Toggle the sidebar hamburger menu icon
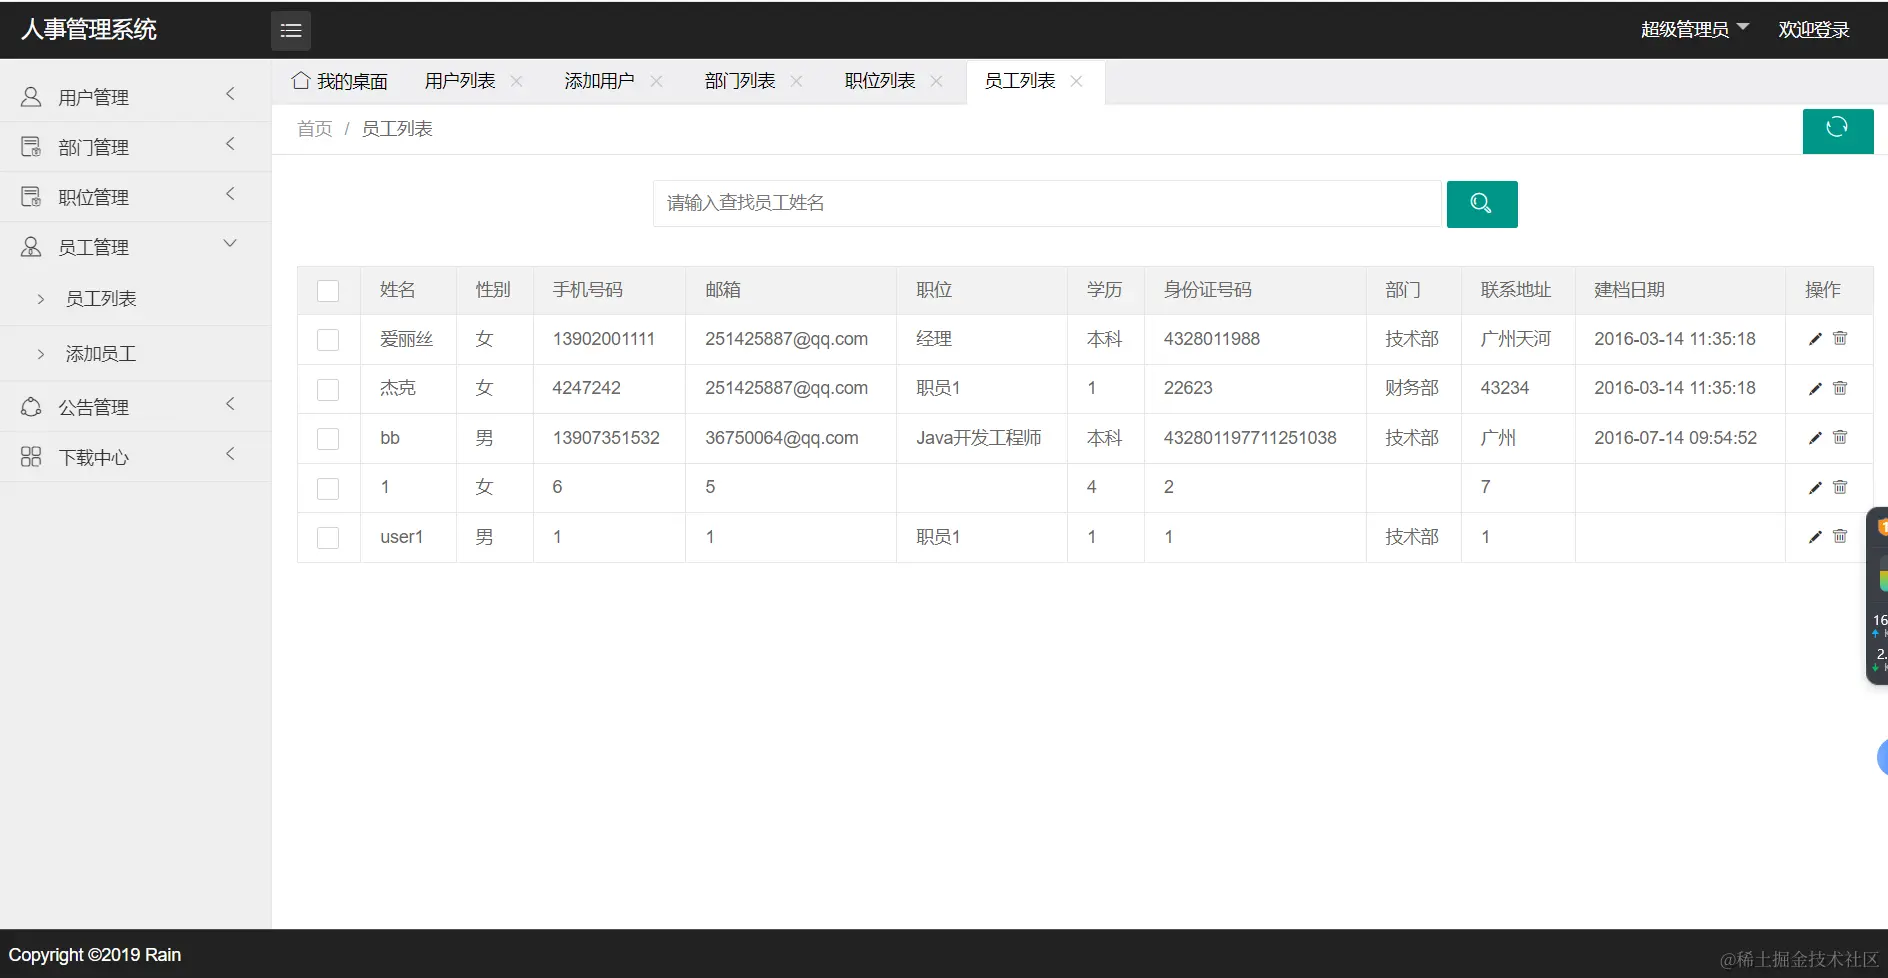The width and height of the screenshot is (1888, 978). point(291,31)
